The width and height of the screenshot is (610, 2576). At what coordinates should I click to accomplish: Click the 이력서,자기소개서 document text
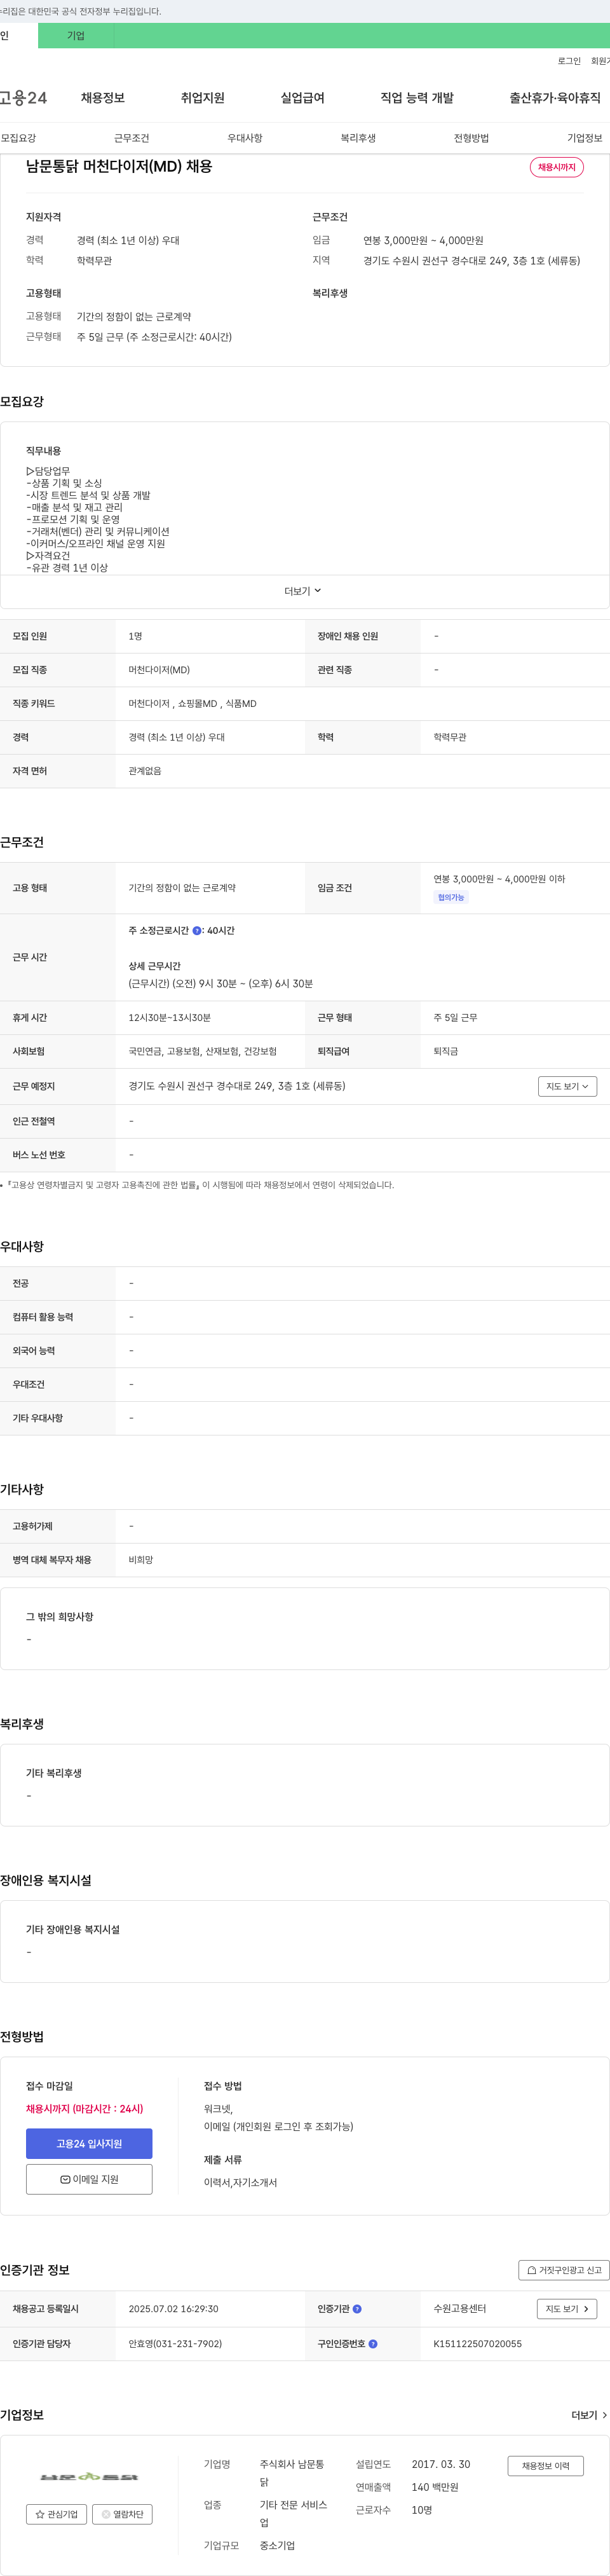(x=240, y=2183)
